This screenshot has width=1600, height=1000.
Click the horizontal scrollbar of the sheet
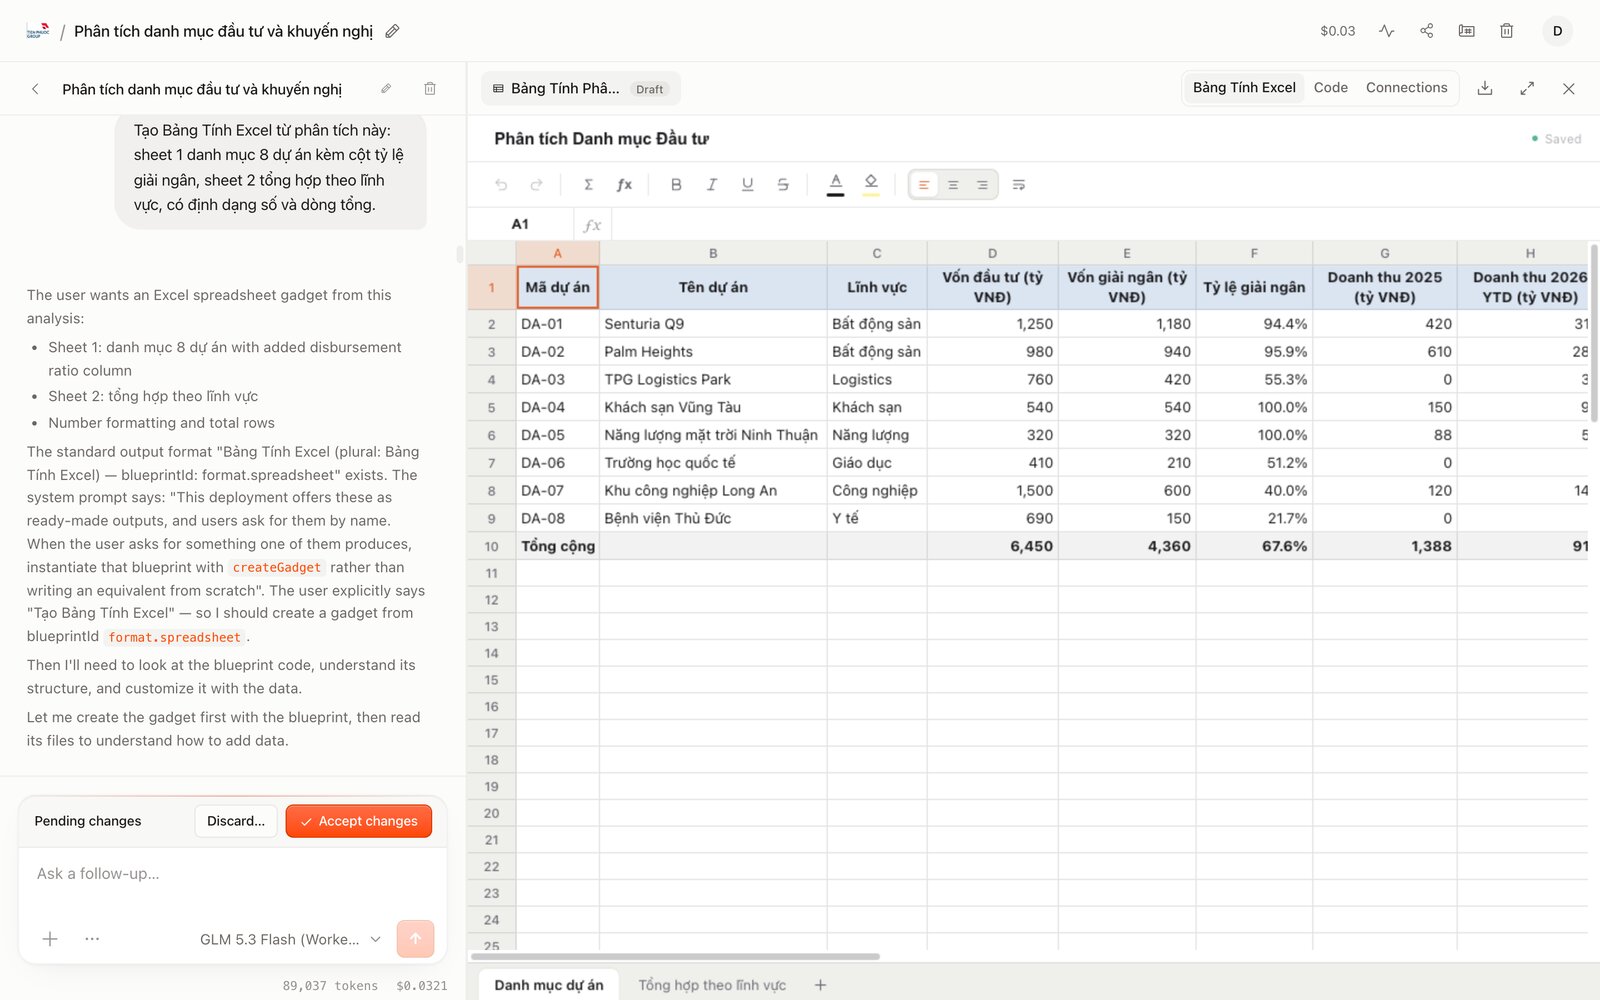(x=676, y=957)
